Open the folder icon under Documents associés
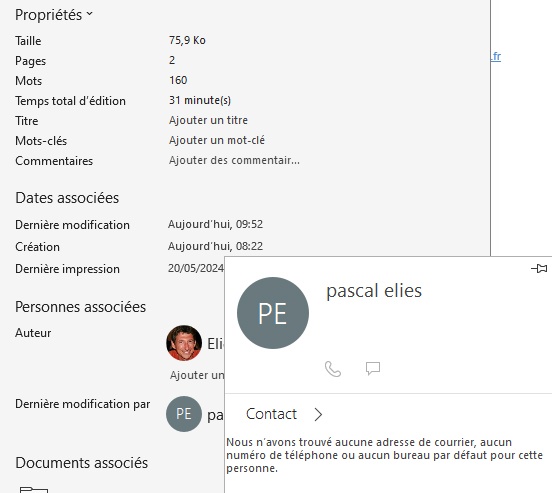552x493 pixels. point(34,489)
